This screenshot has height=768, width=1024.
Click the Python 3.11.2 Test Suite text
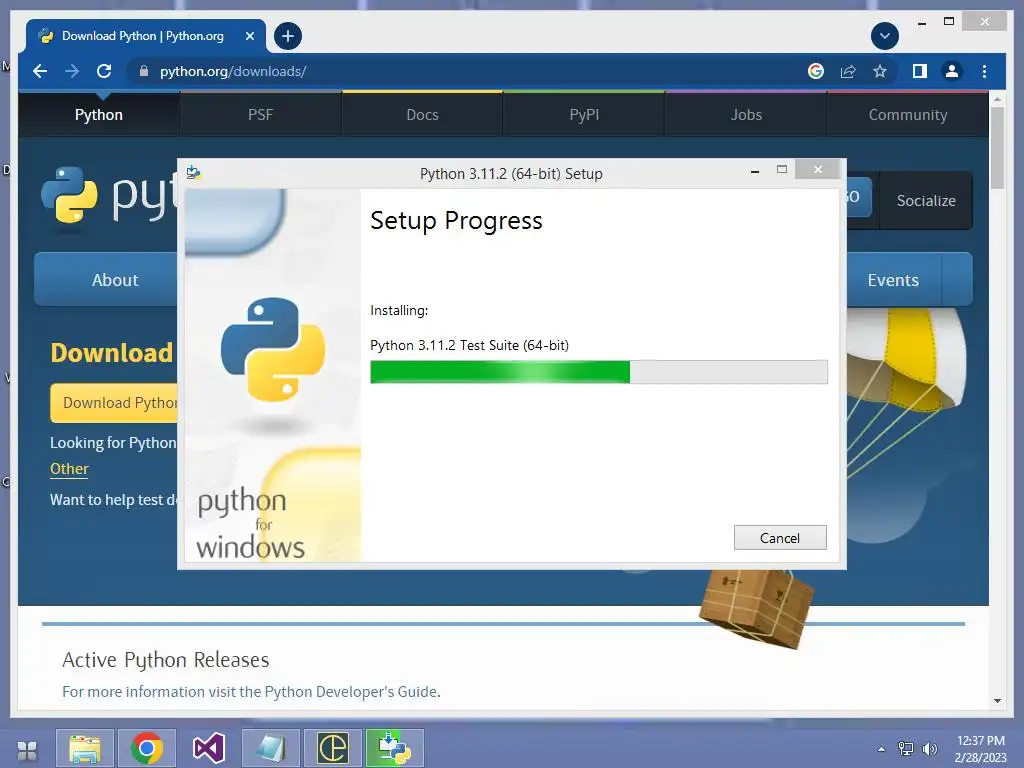coord(469,345)
